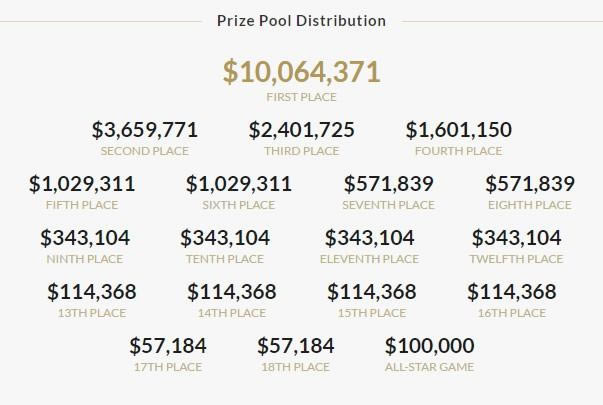Select the 16TH PLACE label

(512, 313)
